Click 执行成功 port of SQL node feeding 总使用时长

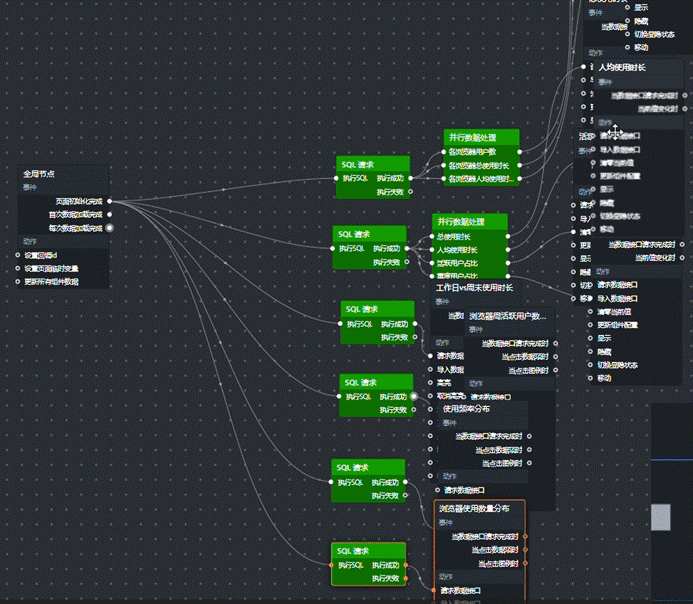(x=407, y=248)
